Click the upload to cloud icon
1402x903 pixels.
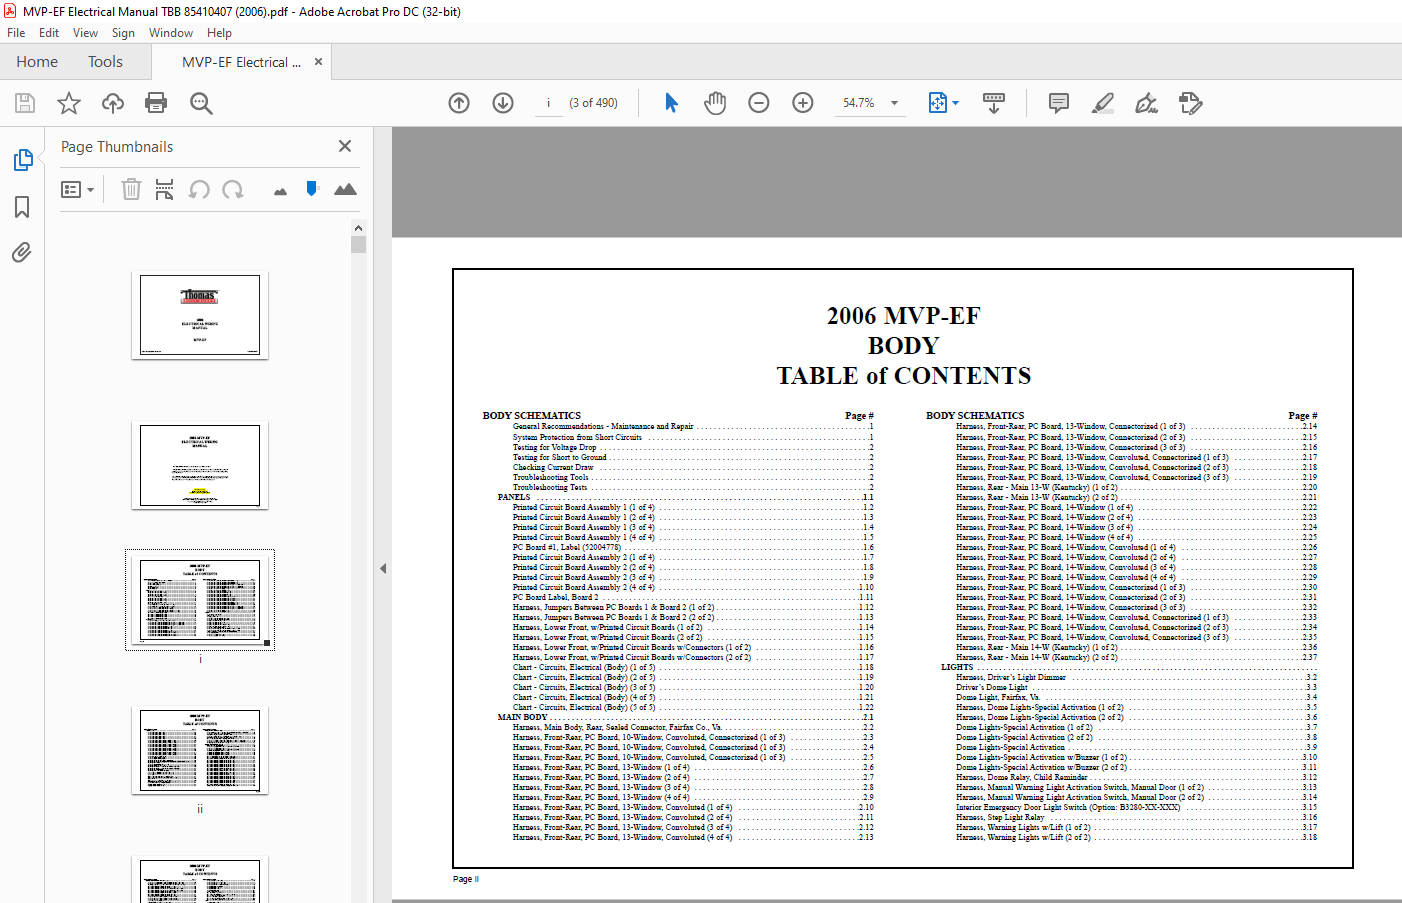click(113, 103)
